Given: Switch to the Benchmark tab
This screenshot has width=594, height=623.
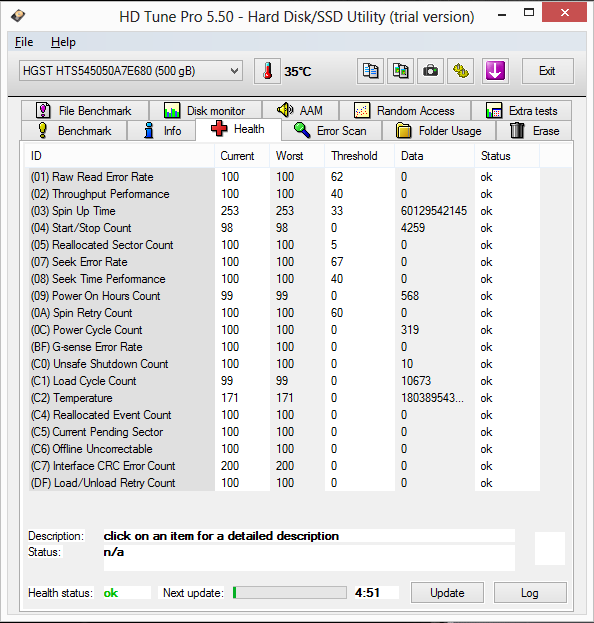Looking at the screenshot, I should coord(74,130).
